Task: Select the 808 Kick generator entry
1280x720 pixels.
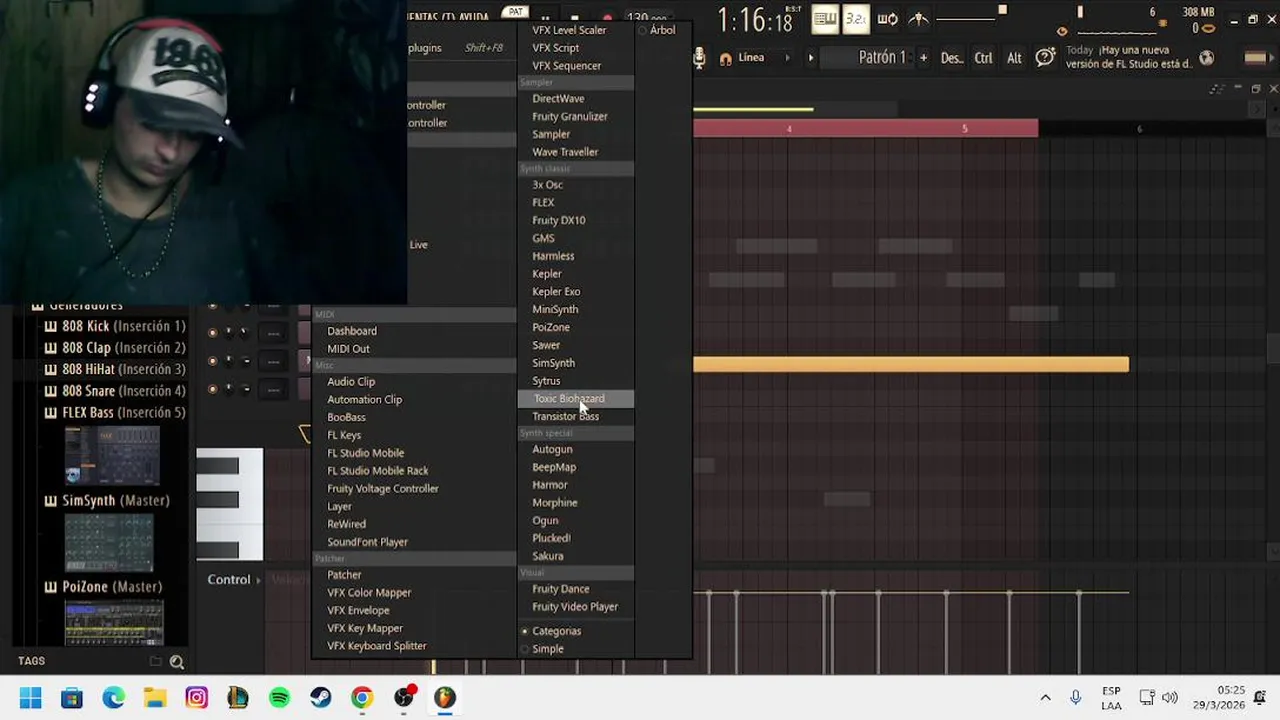Action: (116, 326)
